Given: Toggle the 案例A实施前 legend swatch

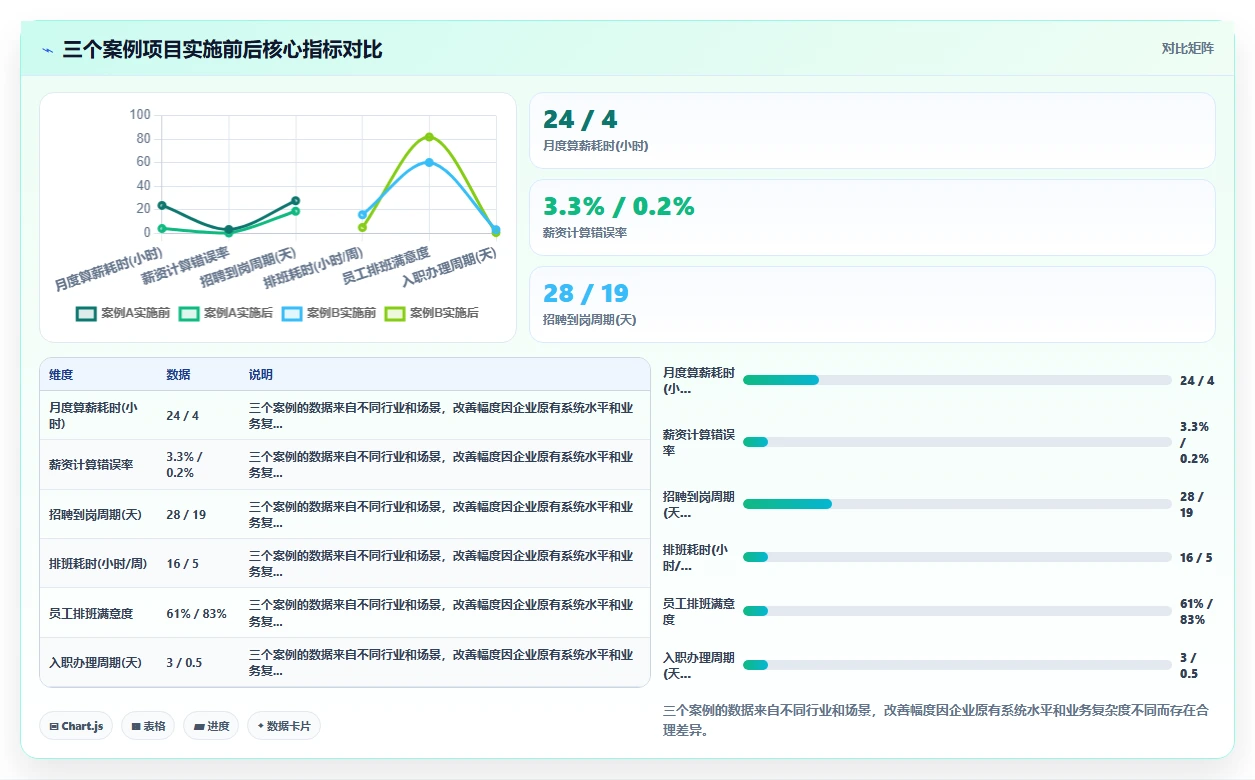Looking at the screenshot, I should pyautogui.click(x=87, y=313).
